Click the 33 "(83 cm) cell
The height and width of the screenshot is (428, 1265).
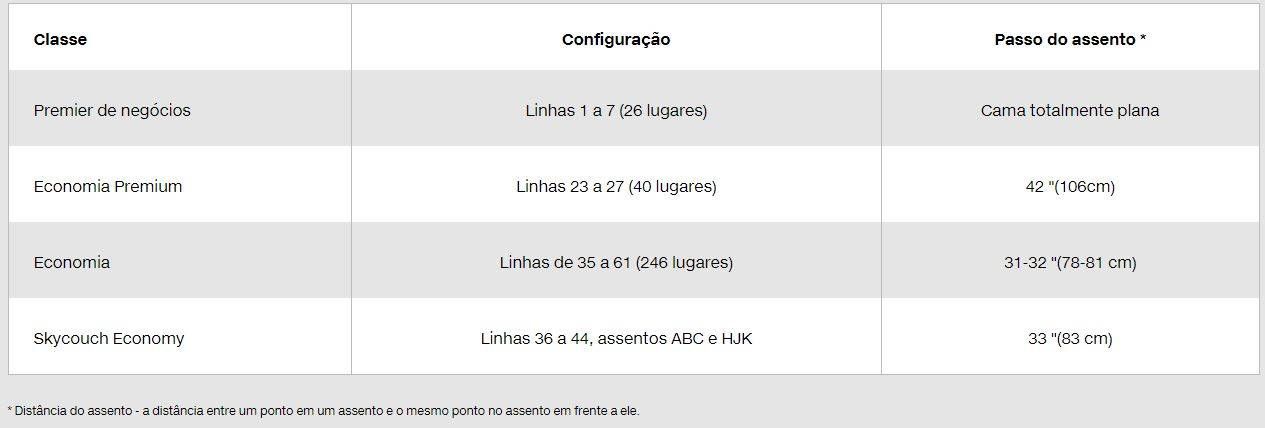point(1070,338)
